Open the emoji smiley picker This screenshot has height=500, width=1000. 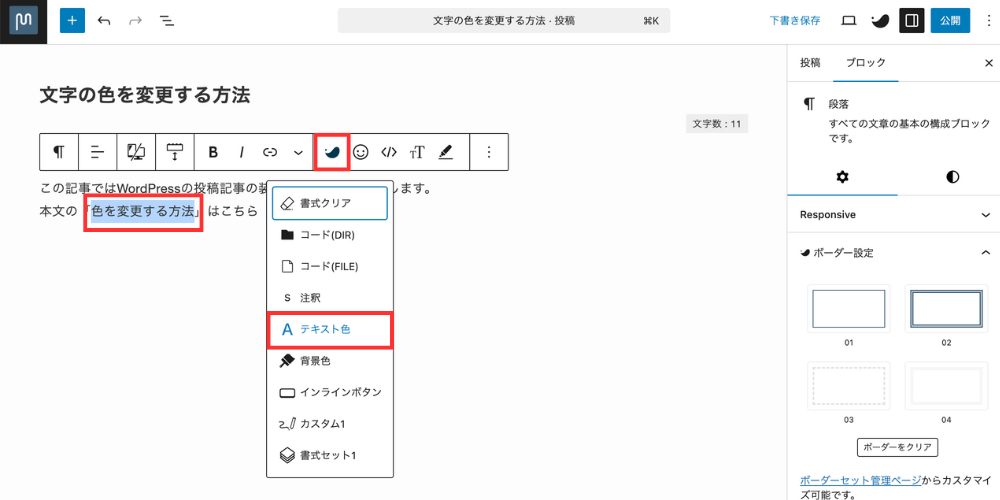(x=361, y=152)
